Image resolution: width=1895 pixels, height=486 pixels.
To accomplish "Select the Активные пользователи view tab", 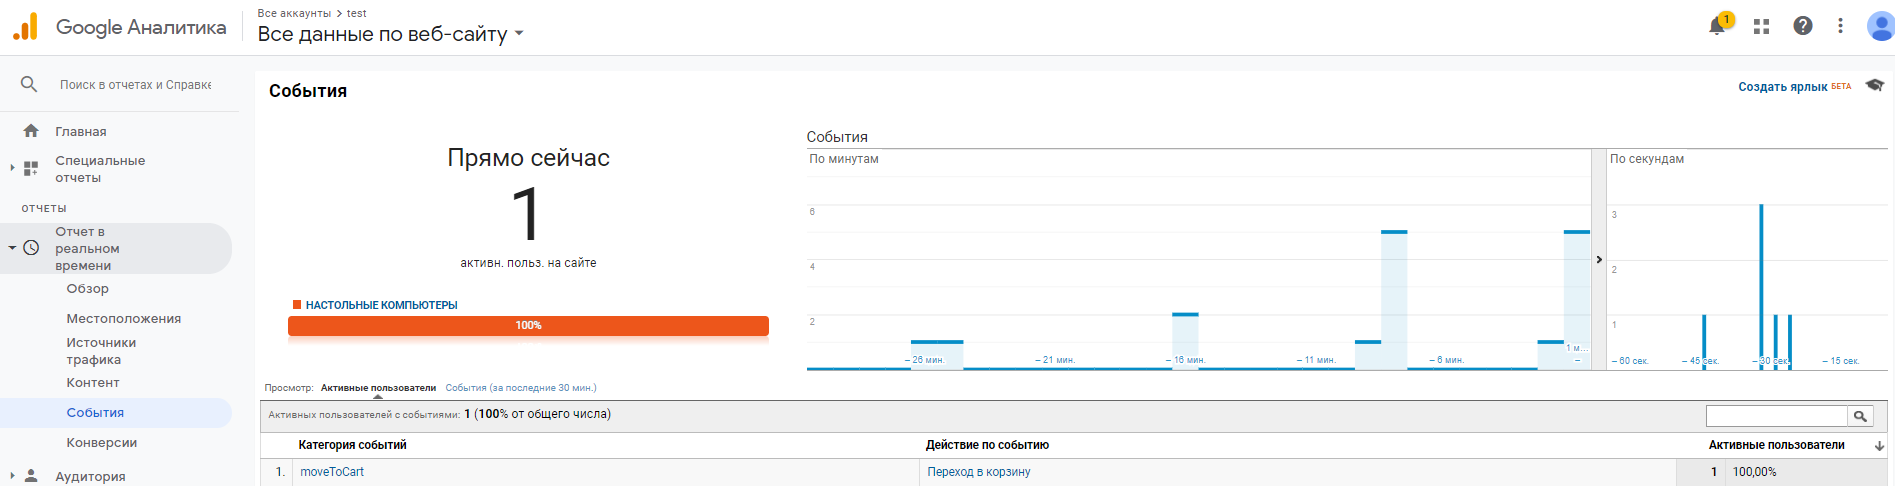I will tap(378, 388).
